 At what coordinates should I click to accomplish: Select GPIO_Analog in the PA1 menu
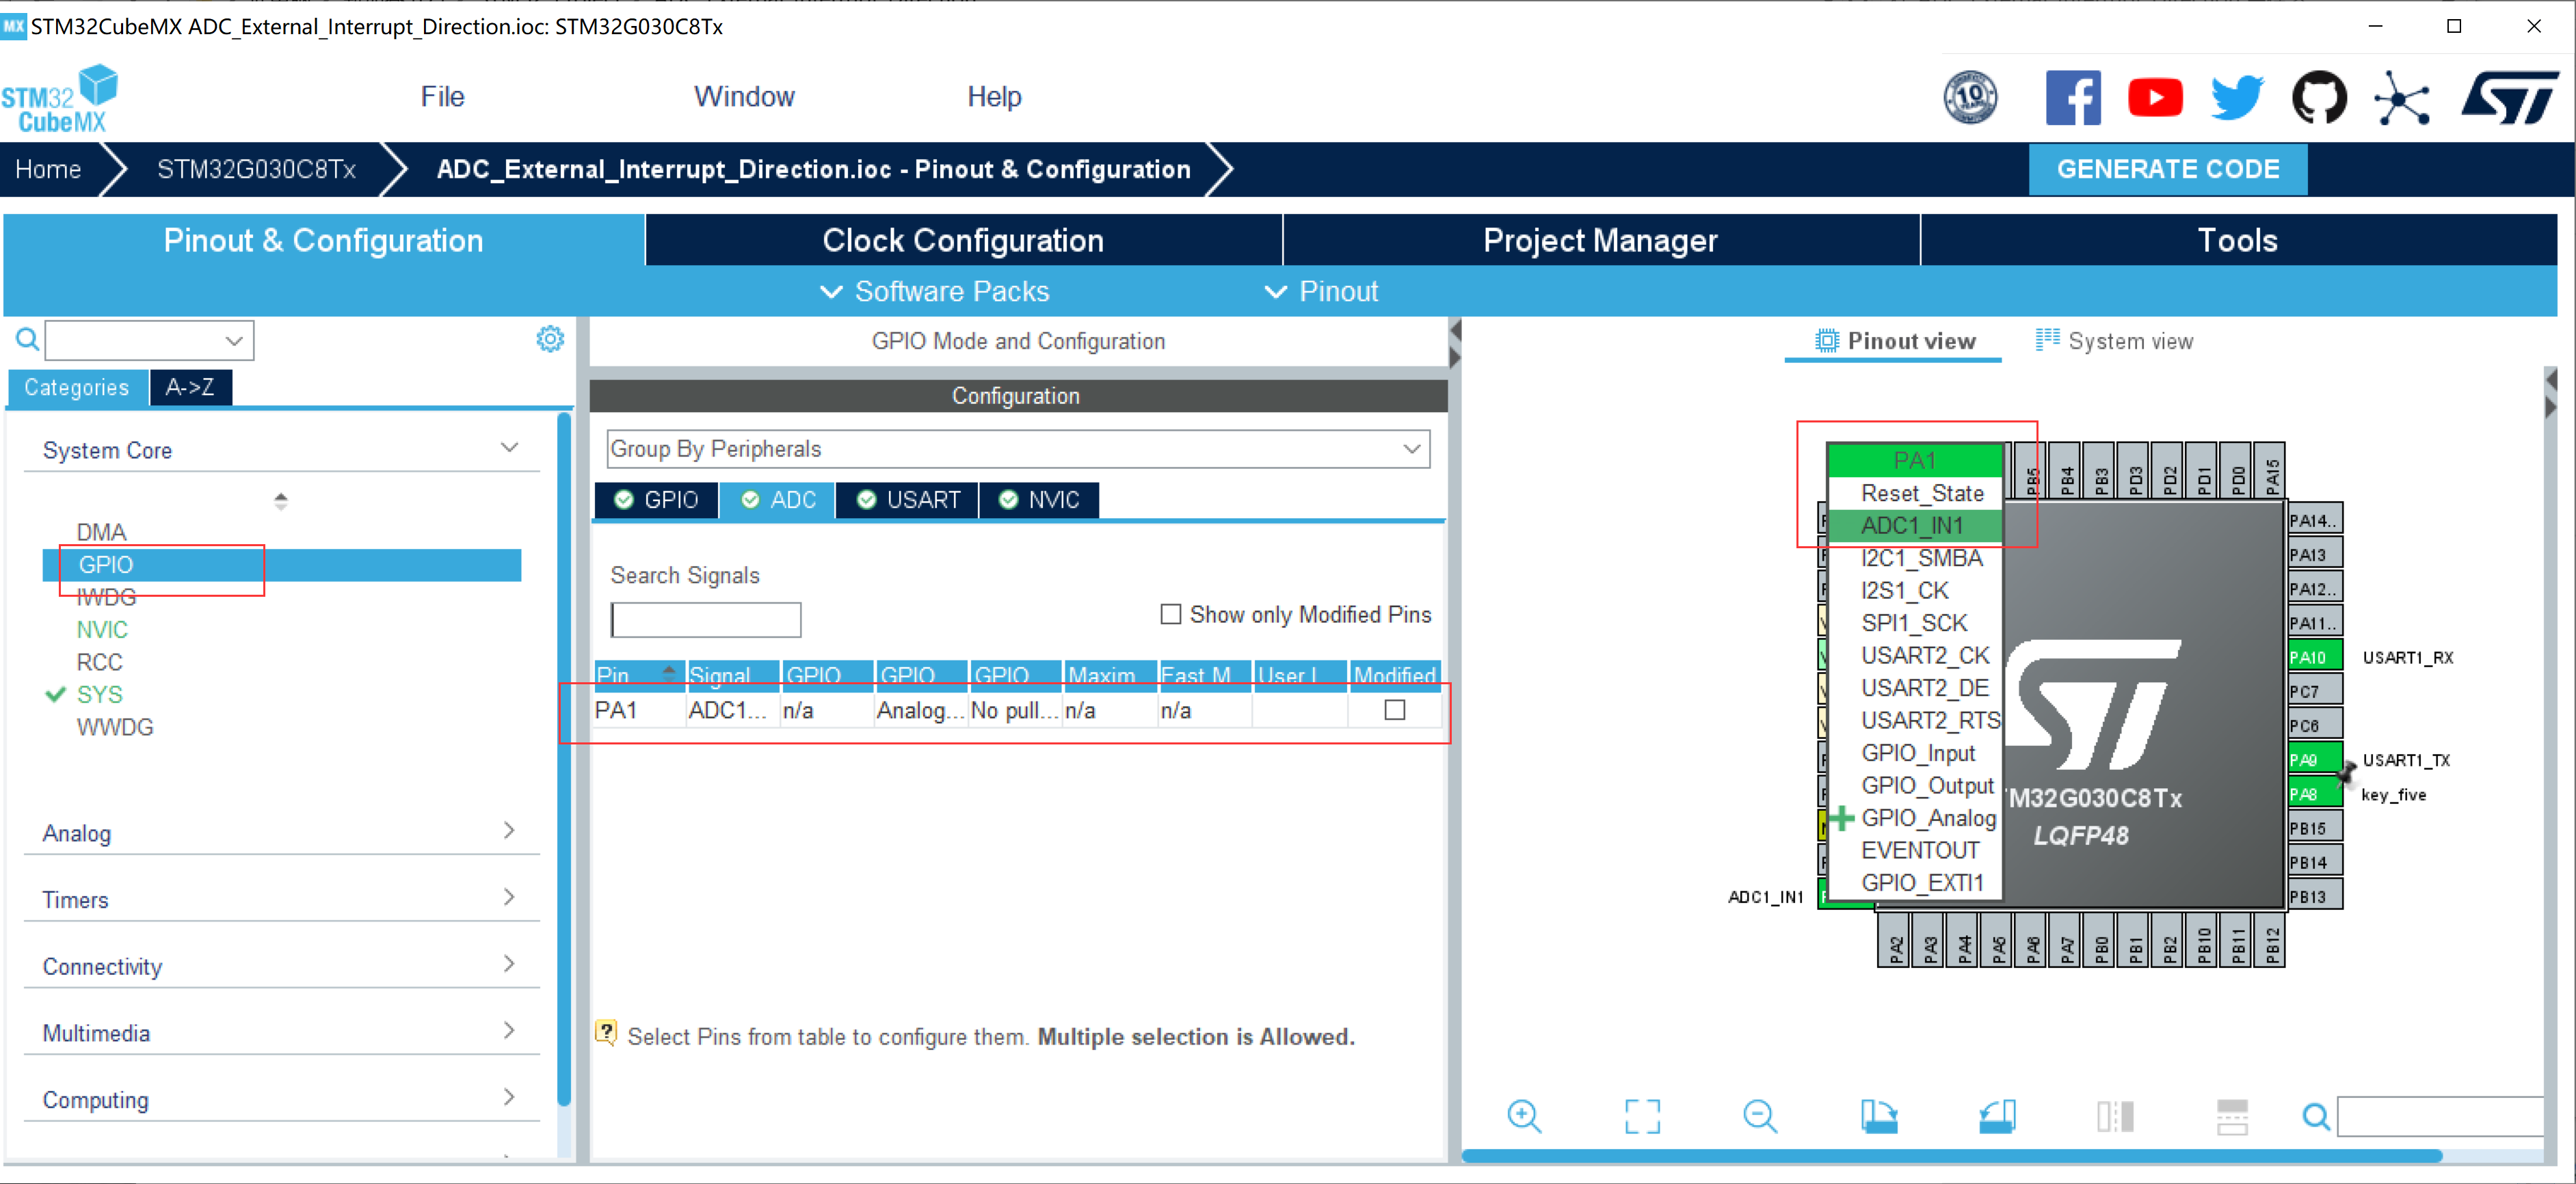click(1927, 818)
